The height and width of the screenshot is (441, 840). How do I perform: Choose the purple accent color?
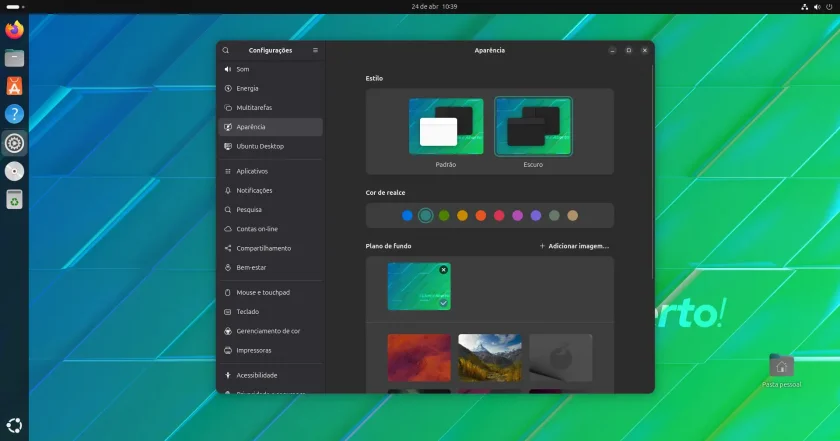[x=536, y=215]
